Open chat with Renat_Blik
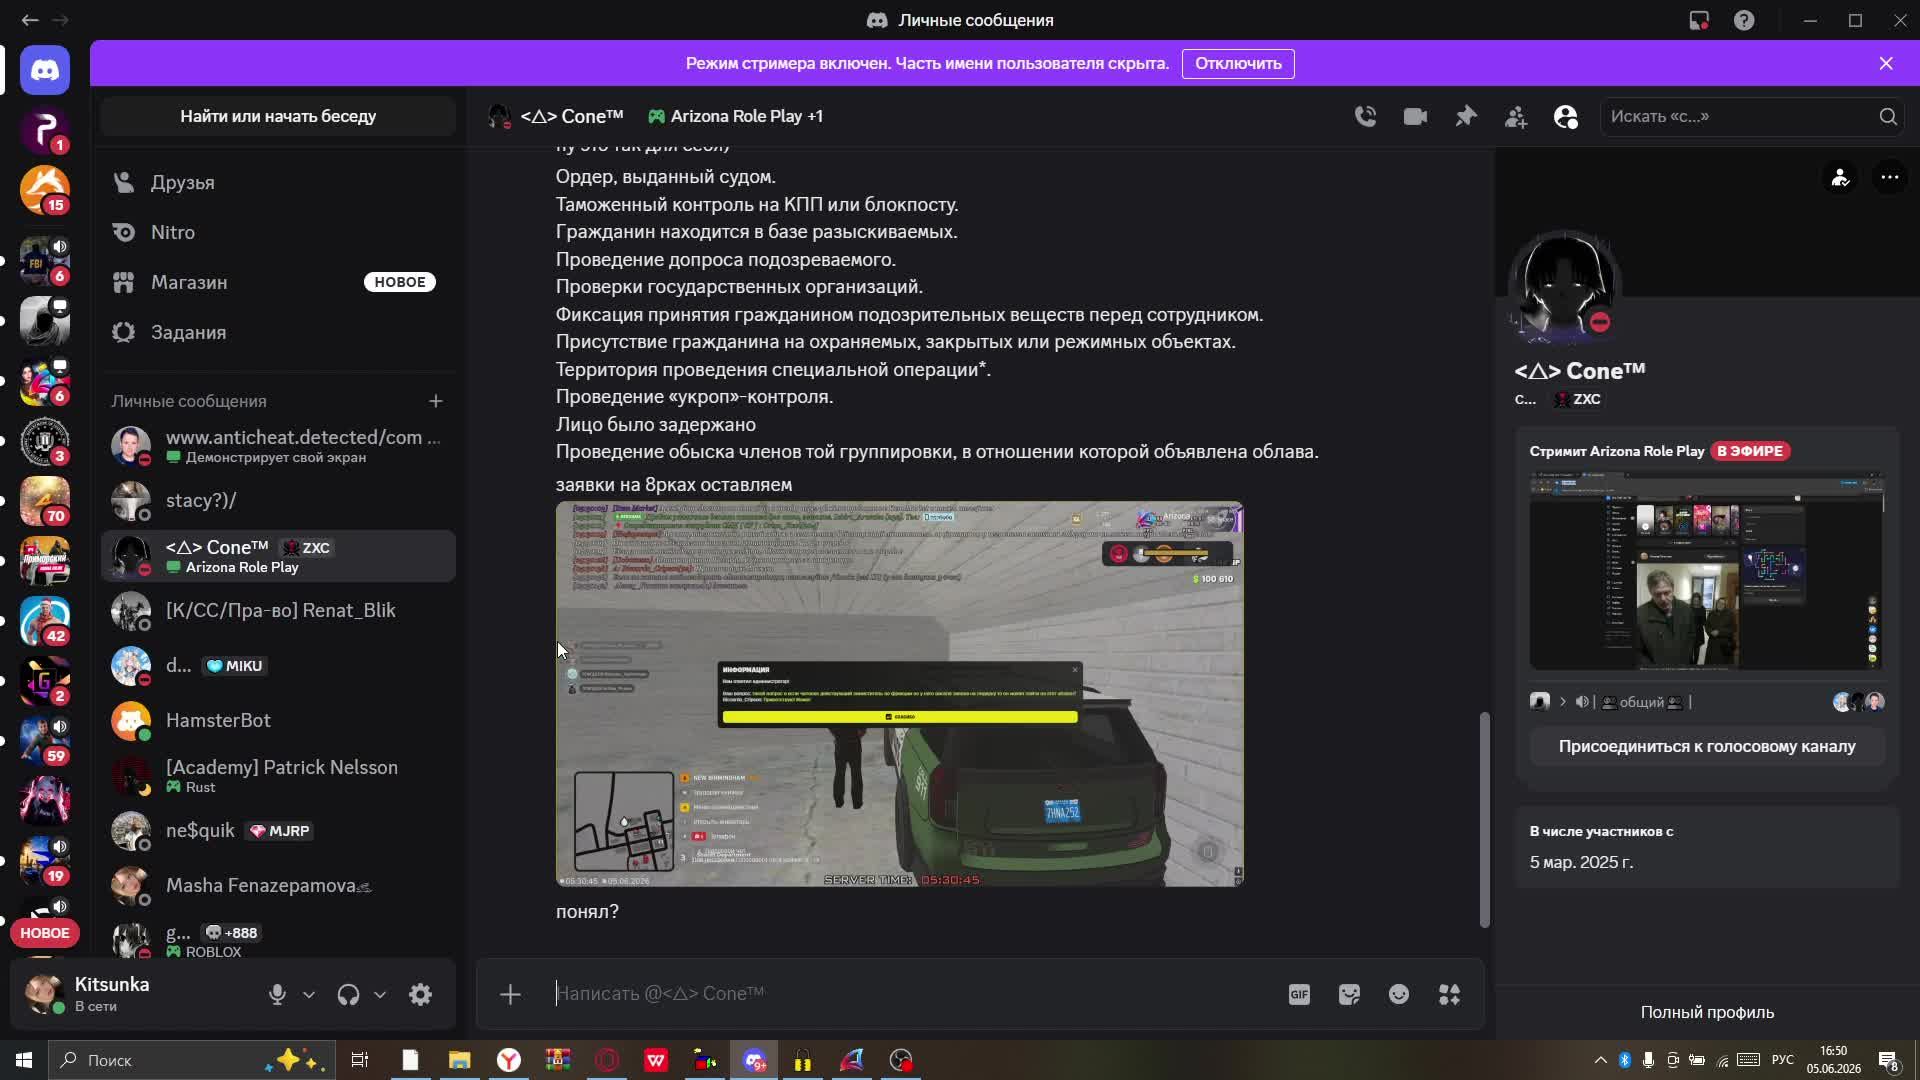Viewport: 1920px width, 1080px height. 278,610
